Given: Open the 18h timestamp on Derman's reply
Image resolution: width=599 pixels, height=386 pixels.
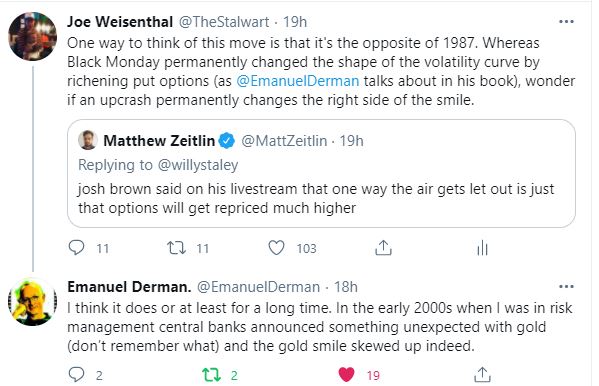Looking at the screenshot, I should point(346,287).
